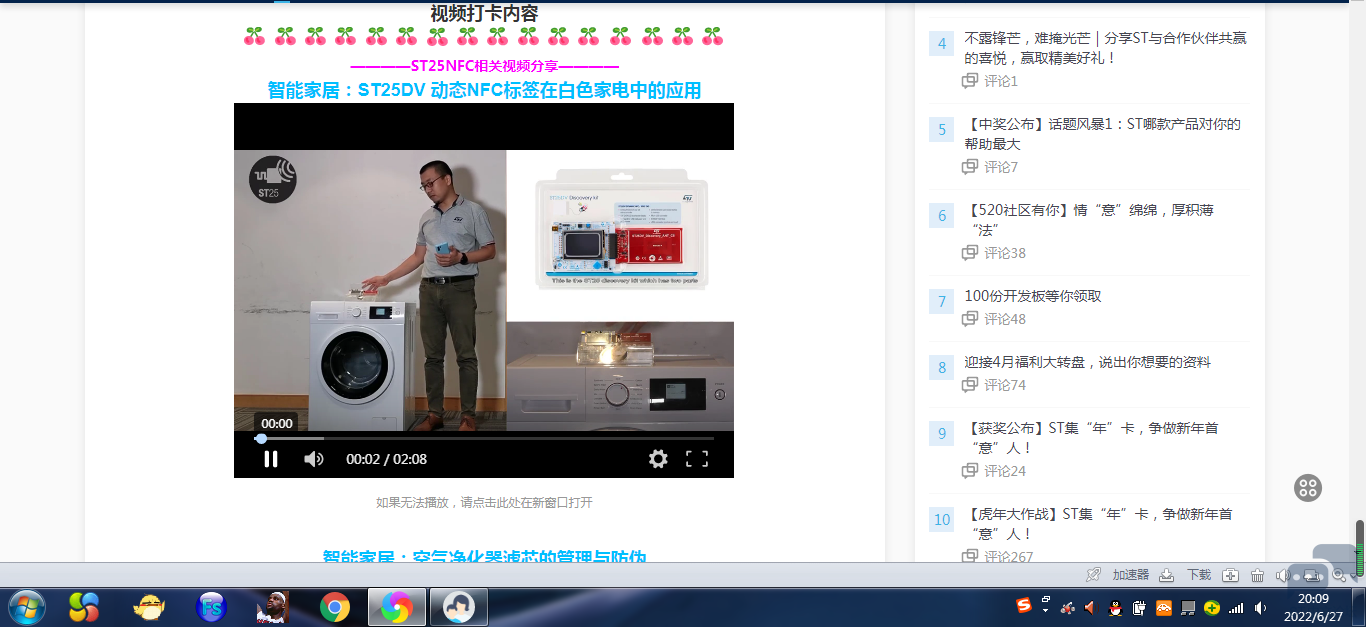Open post 迎接4月福利大转盘
The width and height of the screenshot is (1366, 627).
[1087, 362]
